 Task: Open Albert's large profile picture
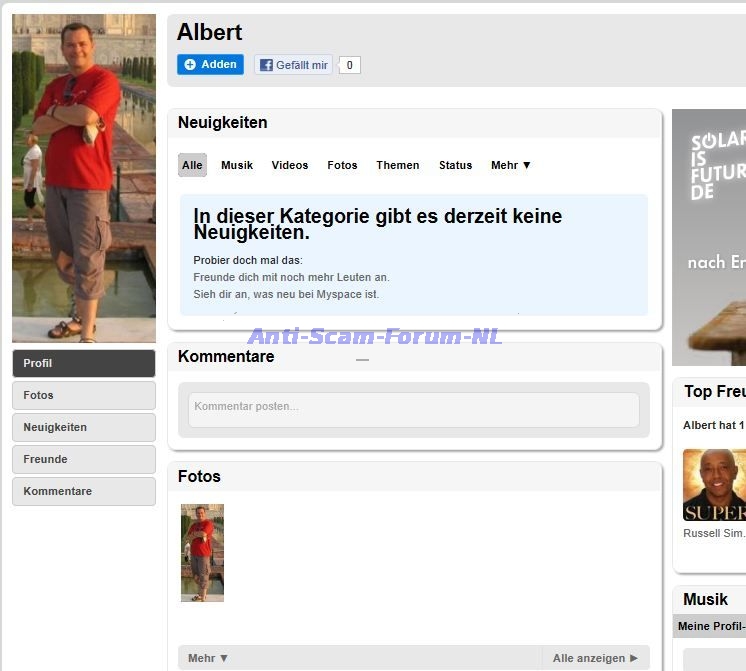(84, 178)
